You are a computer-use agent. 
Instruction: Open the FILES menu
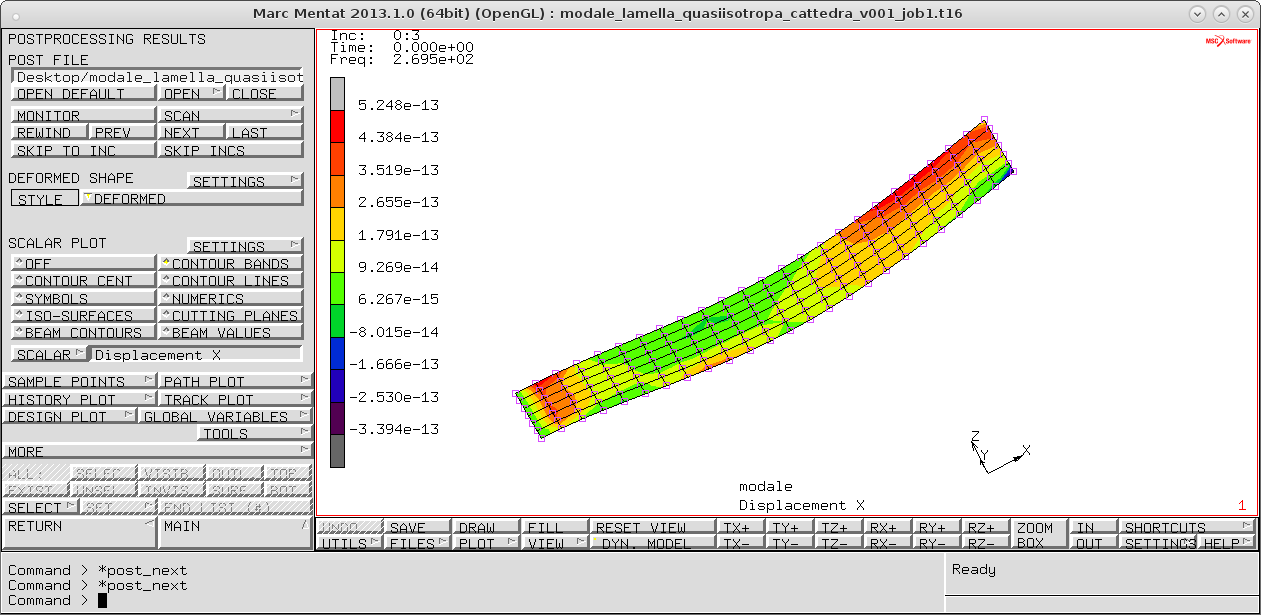(417, 543)
